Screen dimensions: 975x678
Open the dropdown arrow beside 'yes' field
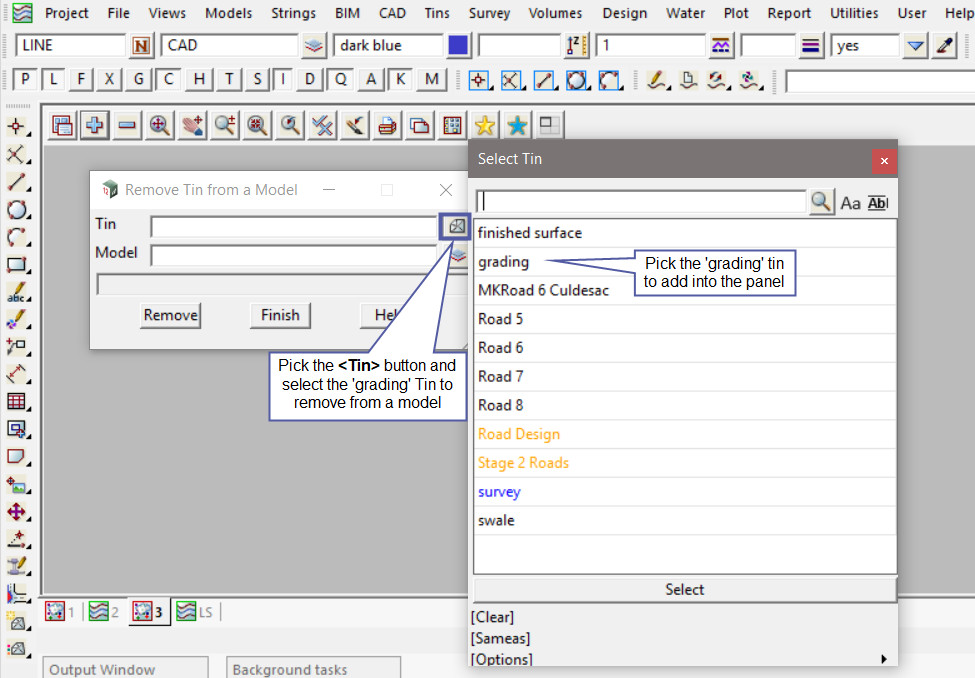point(916,46)
